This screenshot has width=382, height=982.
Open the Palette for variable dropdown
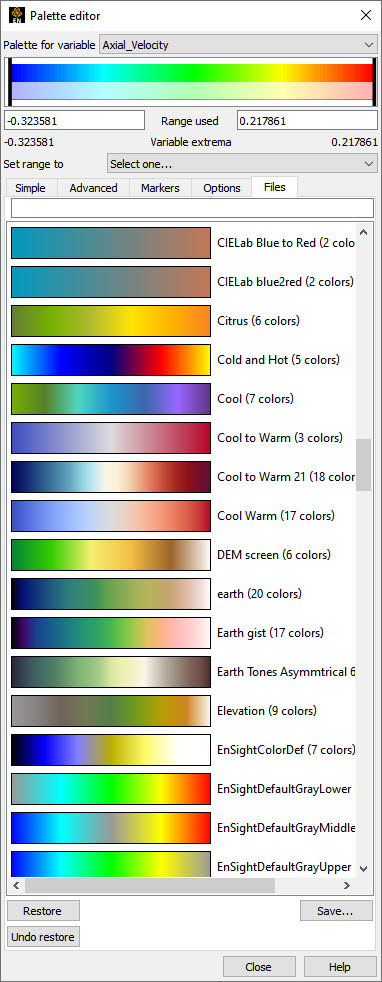coord(238,45)
